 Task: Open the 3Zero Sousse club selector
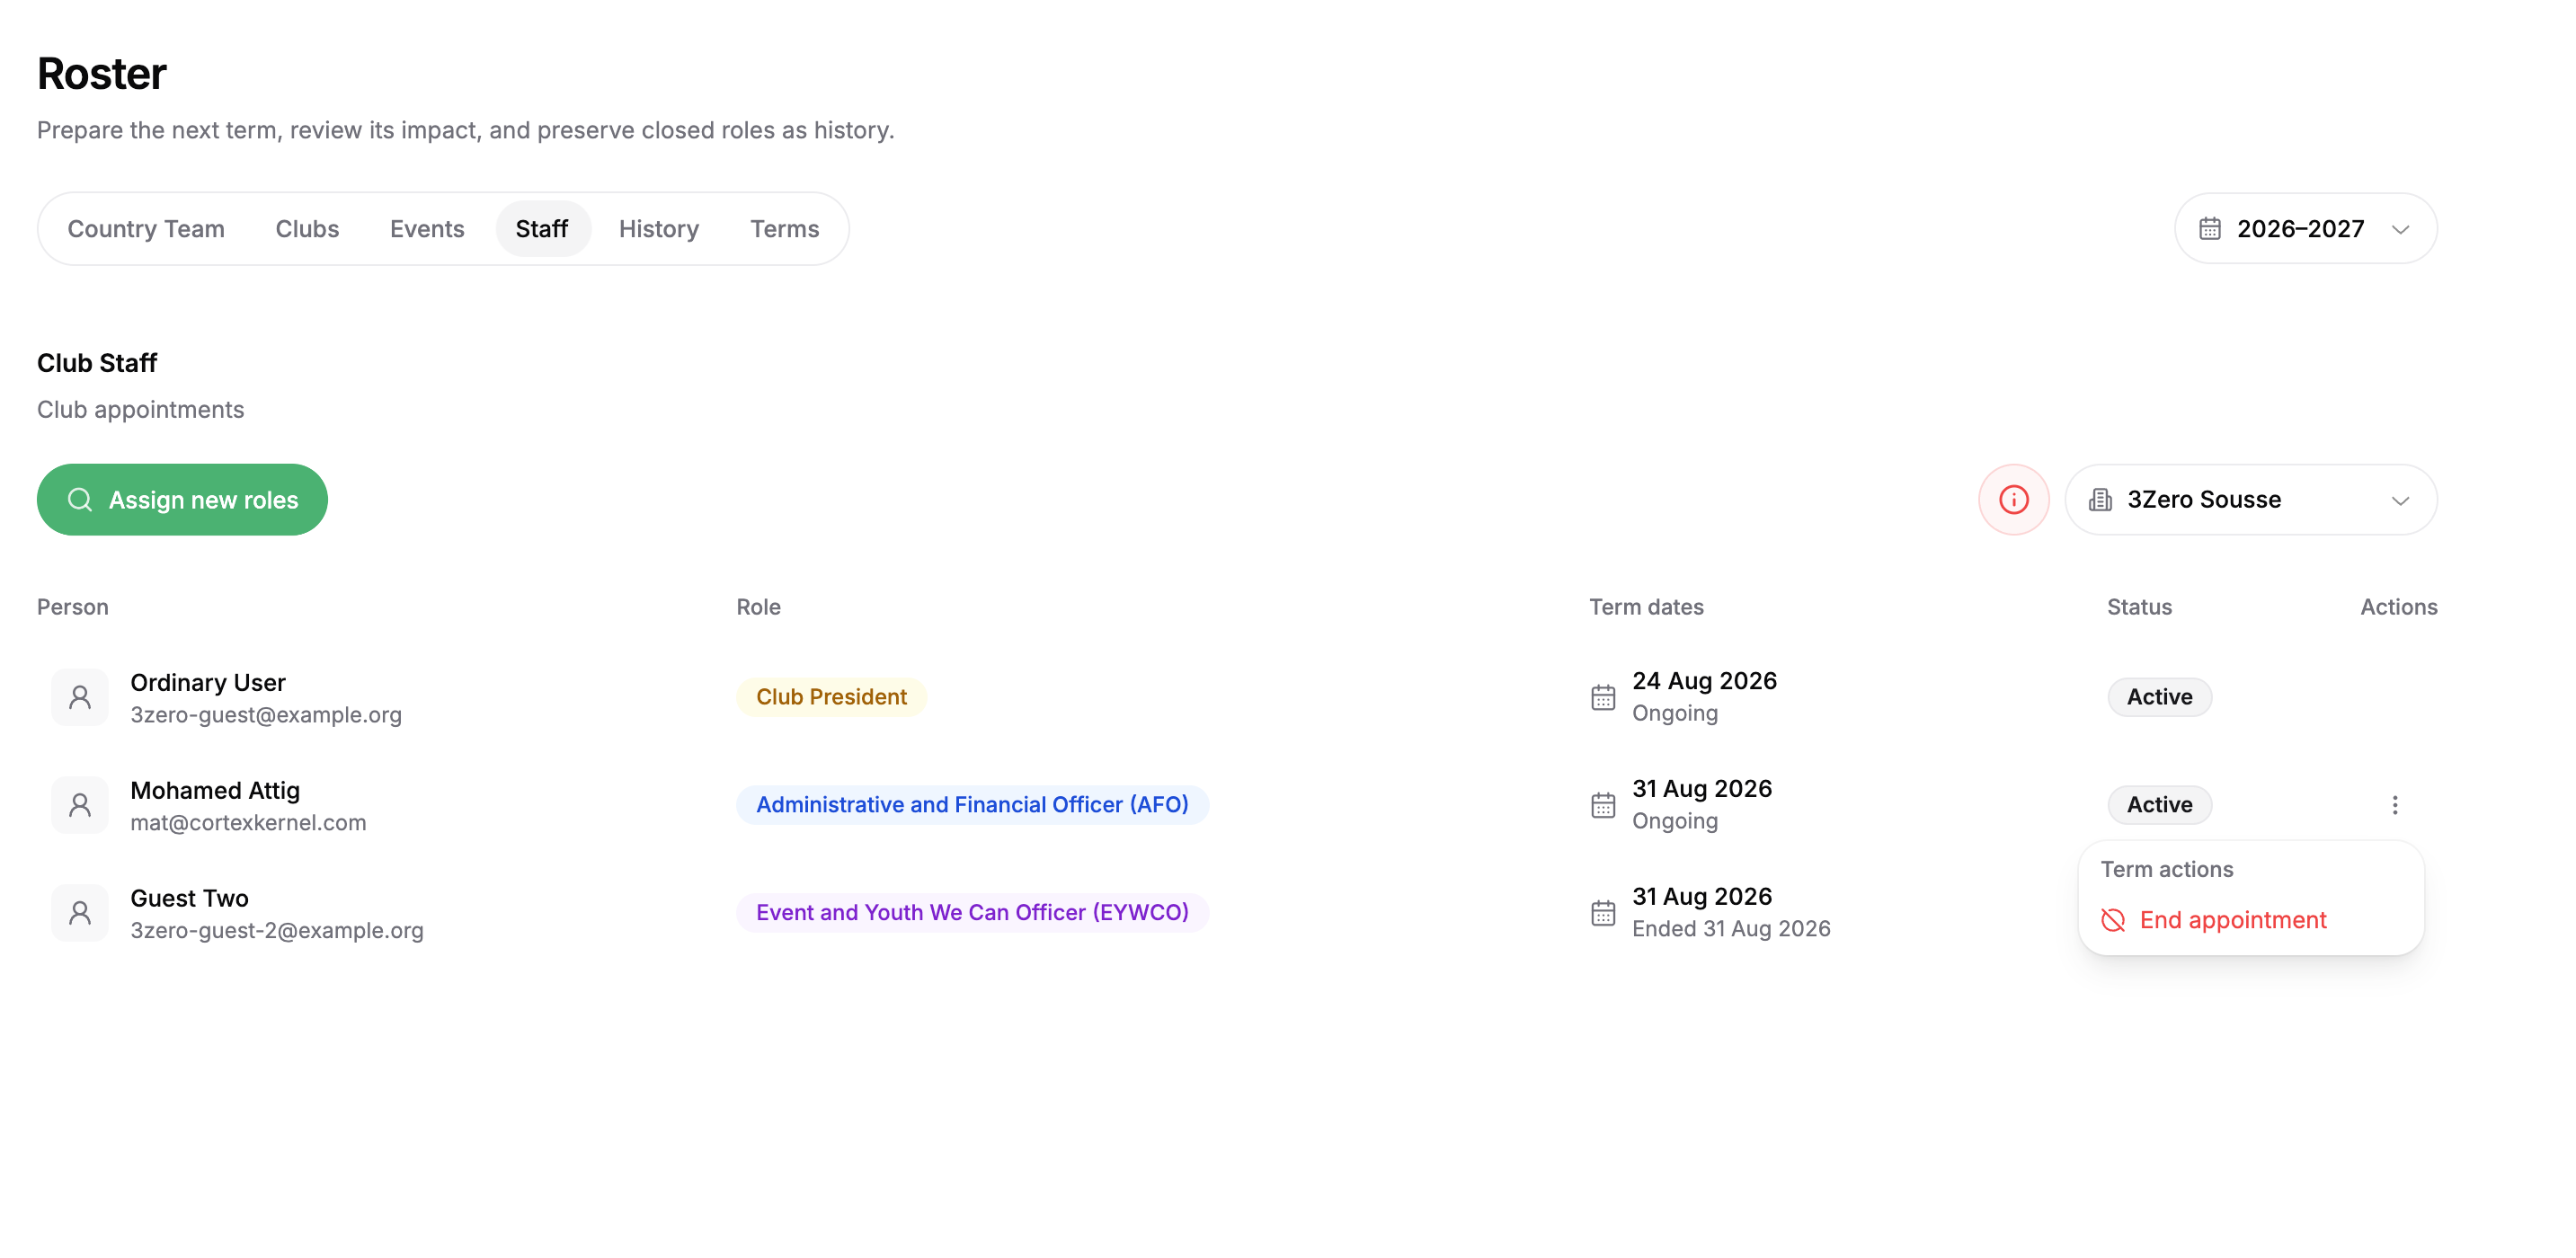2250,500
